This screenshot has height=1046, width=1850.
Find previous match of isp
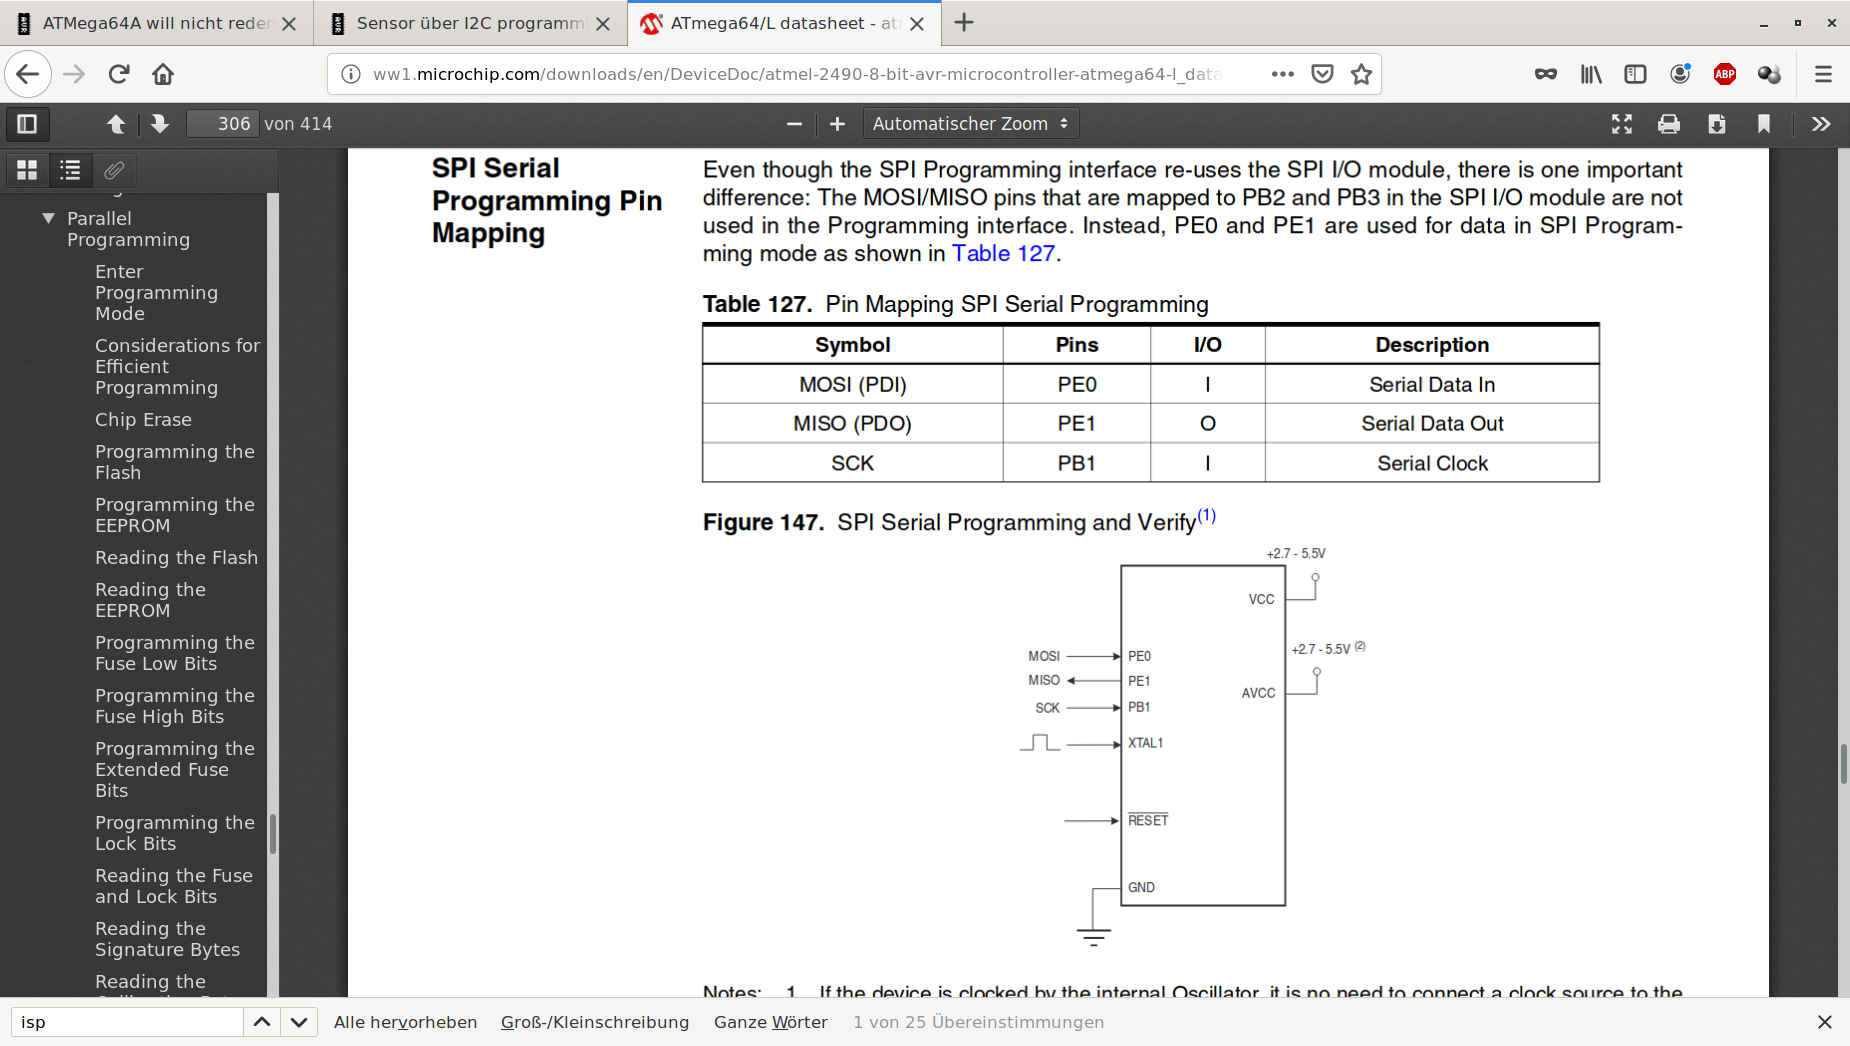point(262,1022)
